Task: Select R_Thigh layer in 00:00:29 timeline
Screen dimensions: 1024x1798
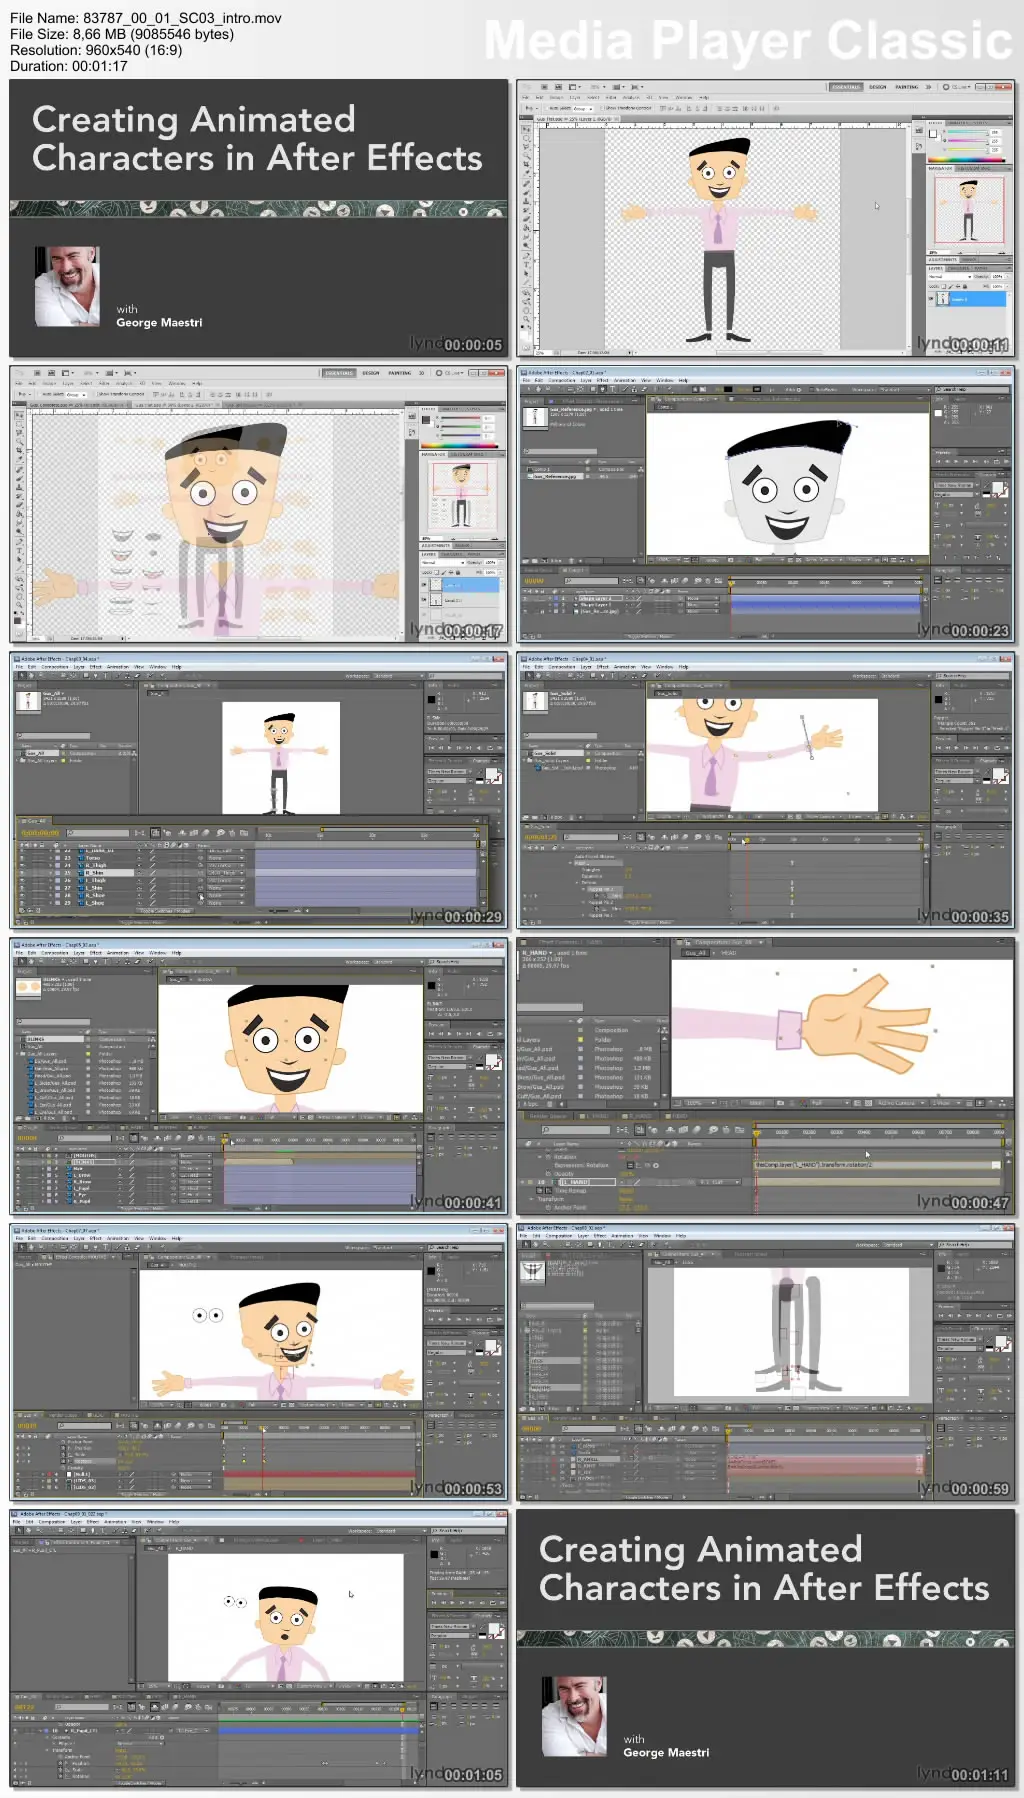Action: point(95,865)
